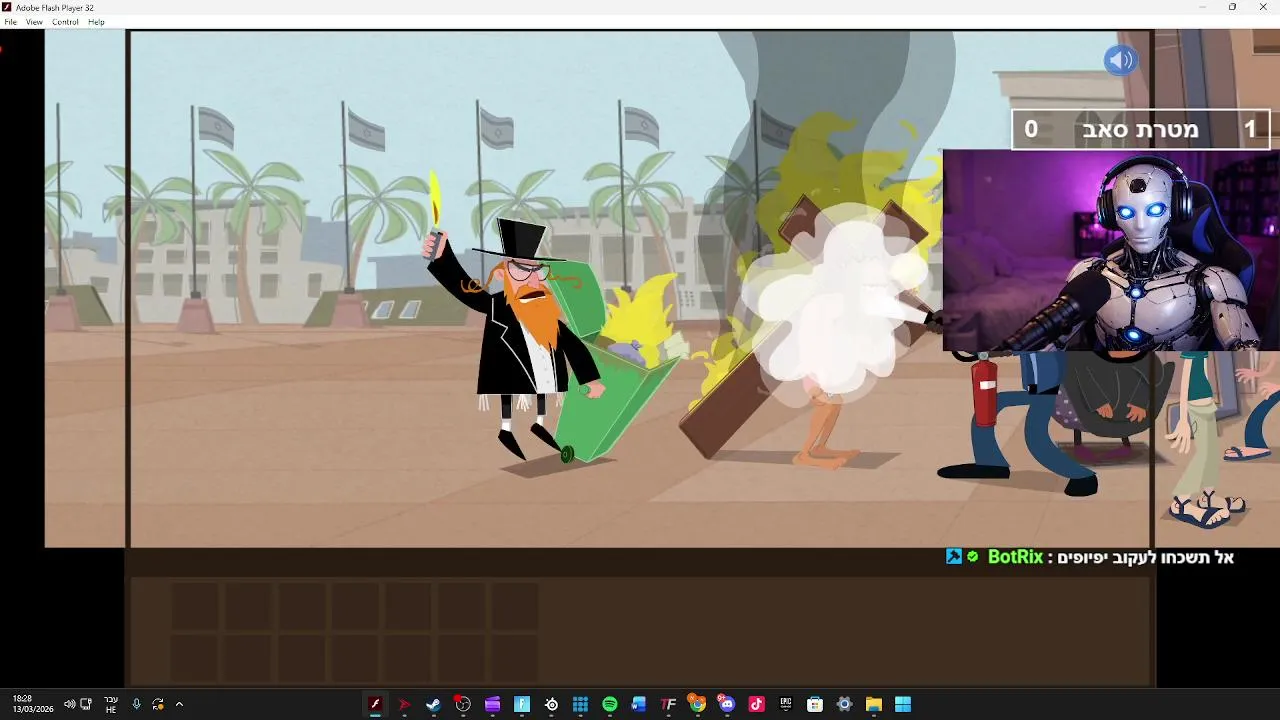This screenshot has width=1280, height=720.
Task: Open Discord from the taskbar
Action: coord(727,704)
